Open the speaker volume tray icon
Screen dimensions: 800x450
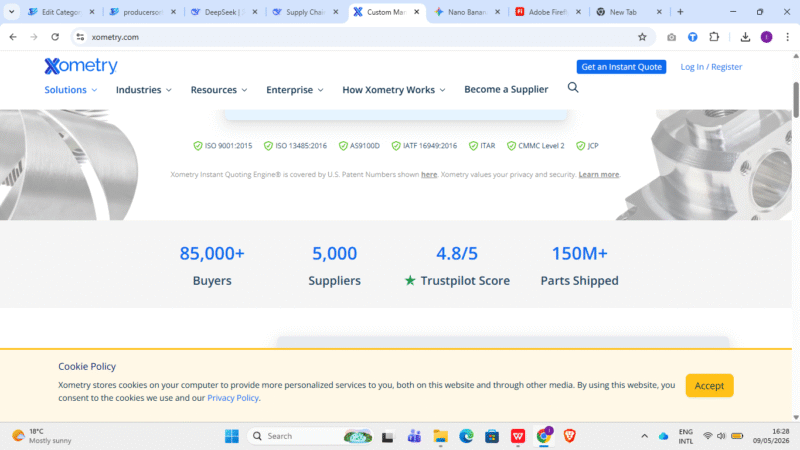point(721,436)
